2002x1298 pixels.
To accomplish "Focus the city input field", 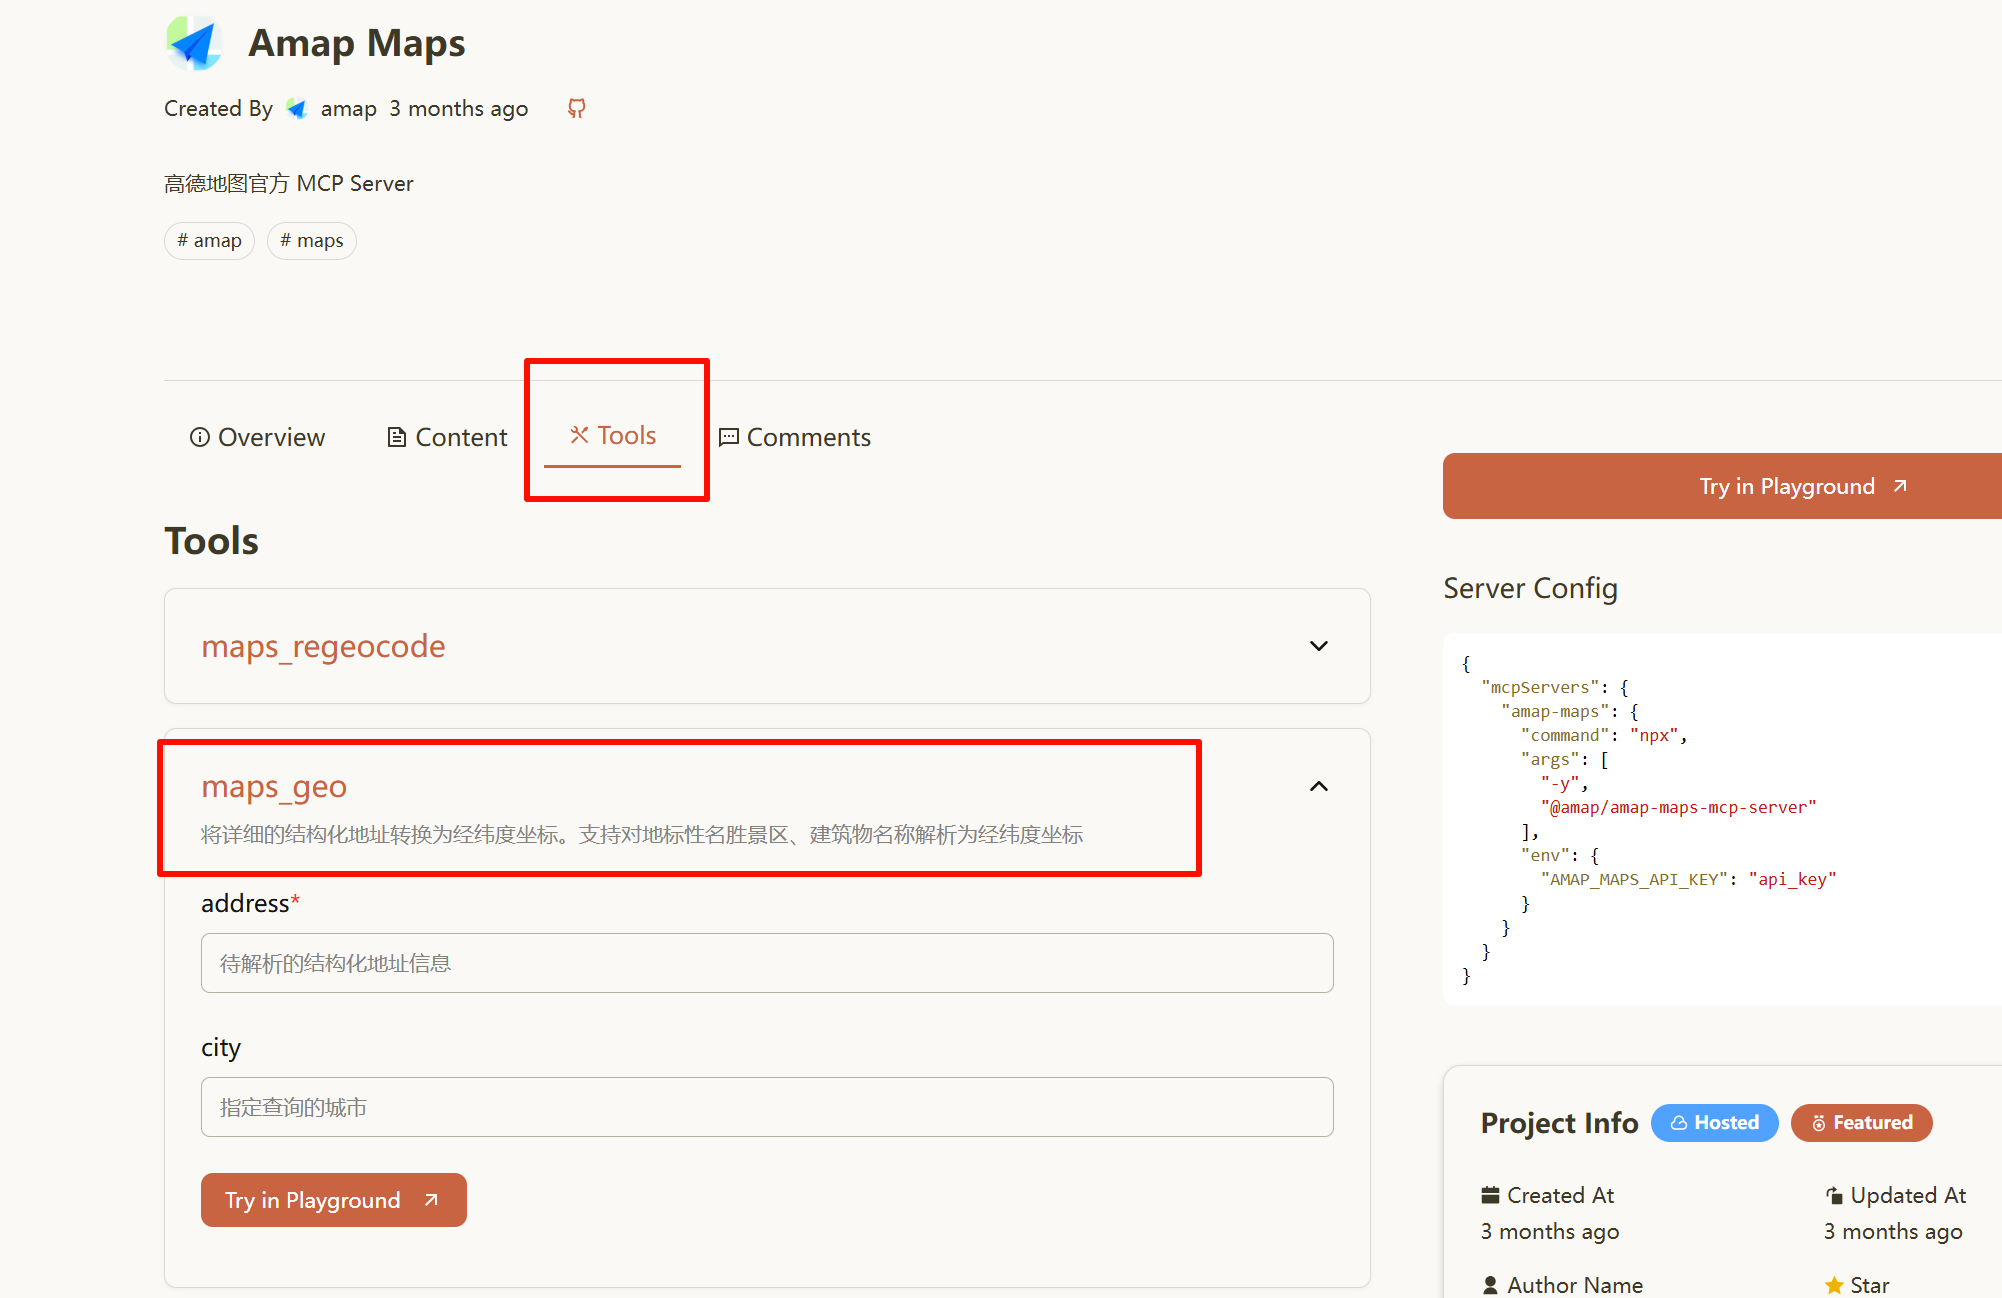I will click(767, 1107).
